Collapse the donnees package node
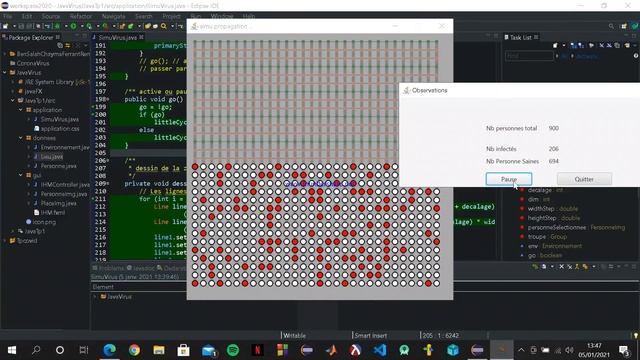This screenshot has height=360, width=640. 21,138
